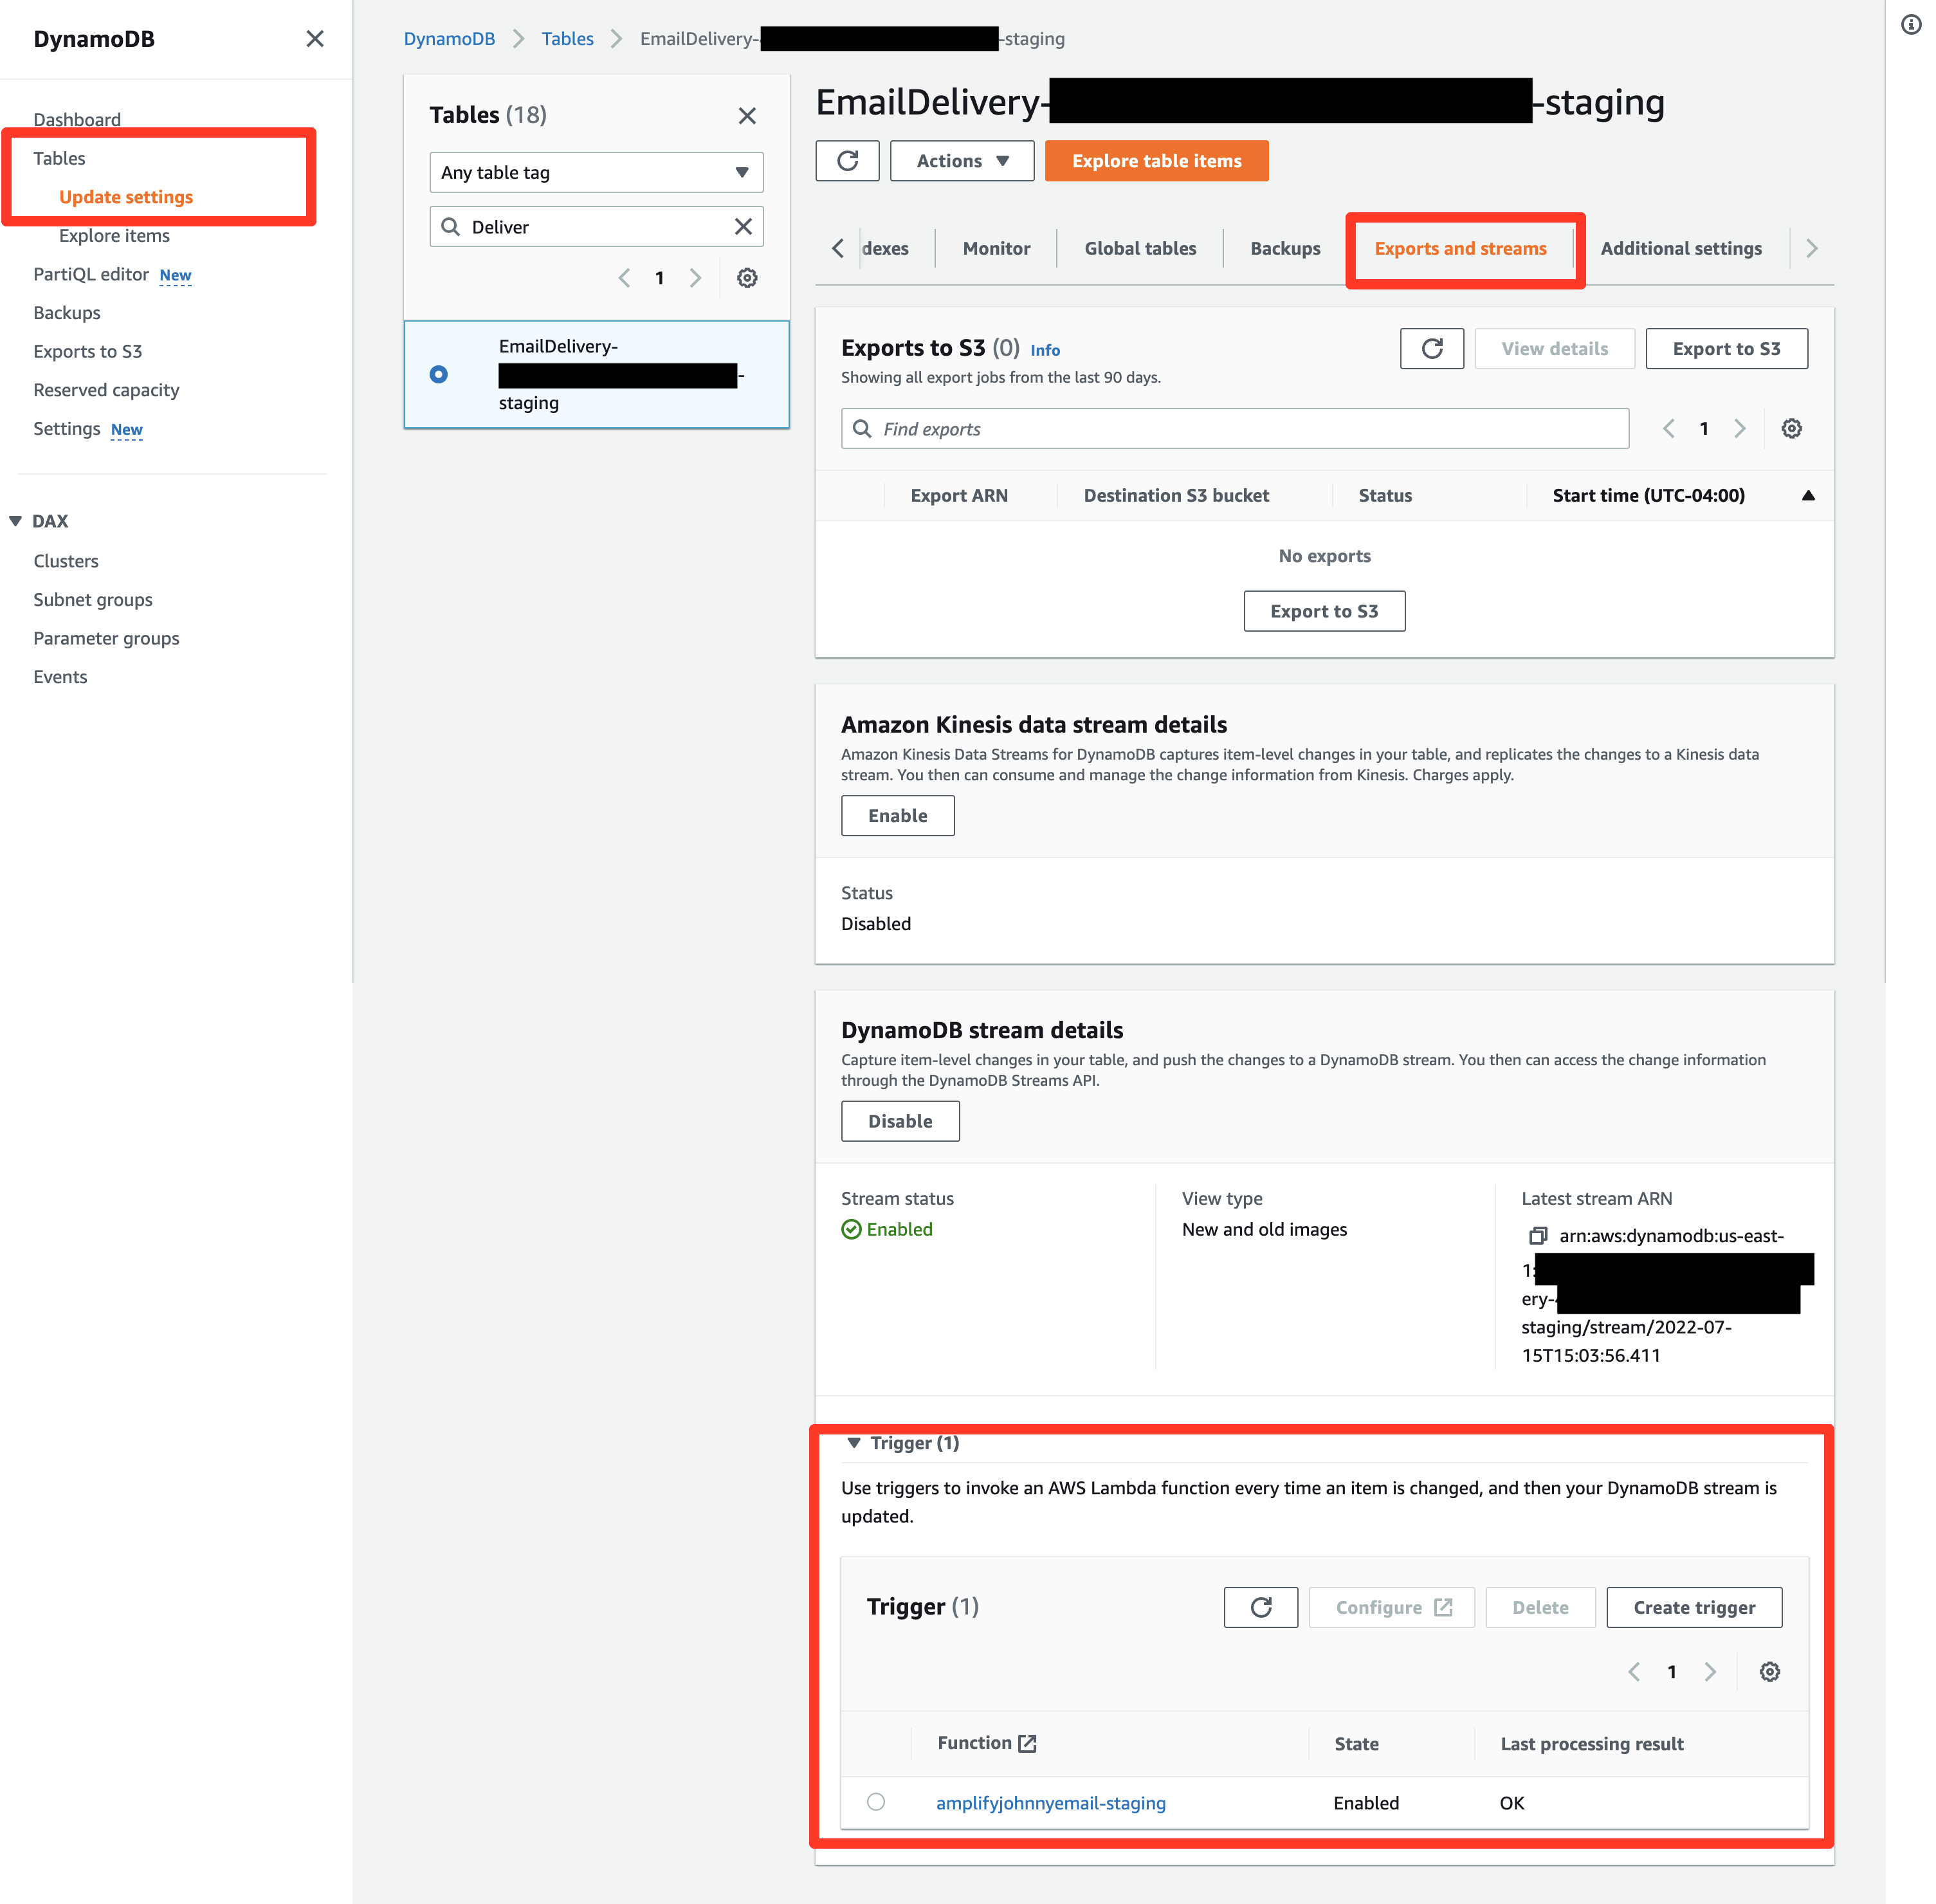Select the EmailDelivery staging table radio
This screenshot has height=1904, width=1936.
click(438, 375)
